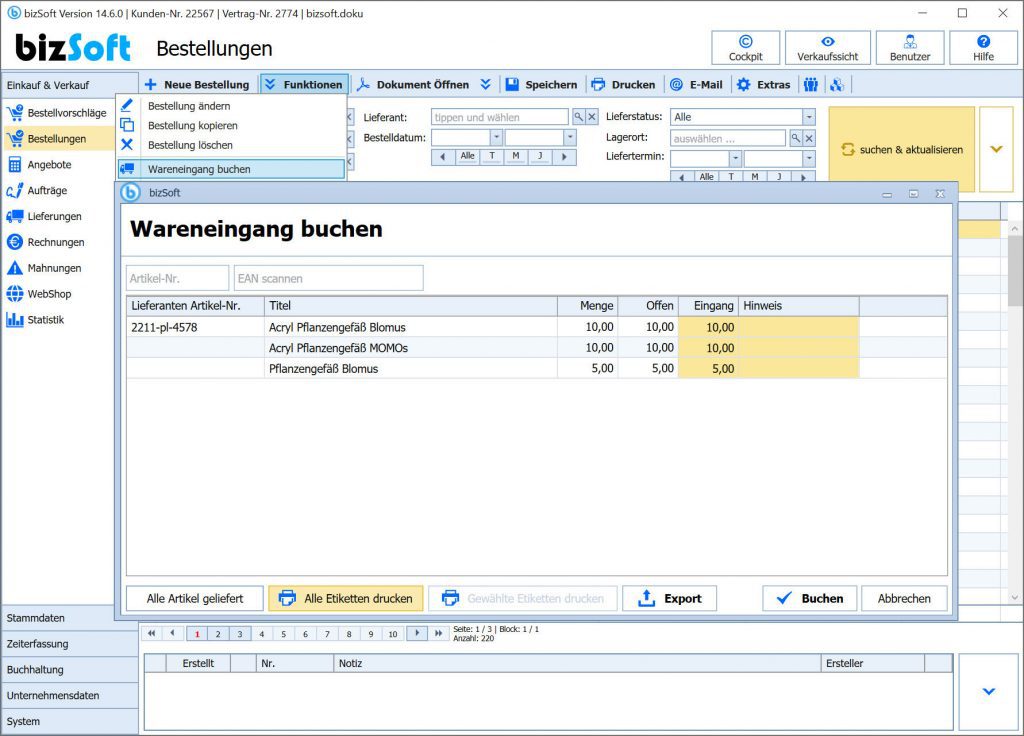Toggle the T day filter under Liefertermin
Image resolution: width=1024 pixels, height=736 pixels.
pos(731,176)
